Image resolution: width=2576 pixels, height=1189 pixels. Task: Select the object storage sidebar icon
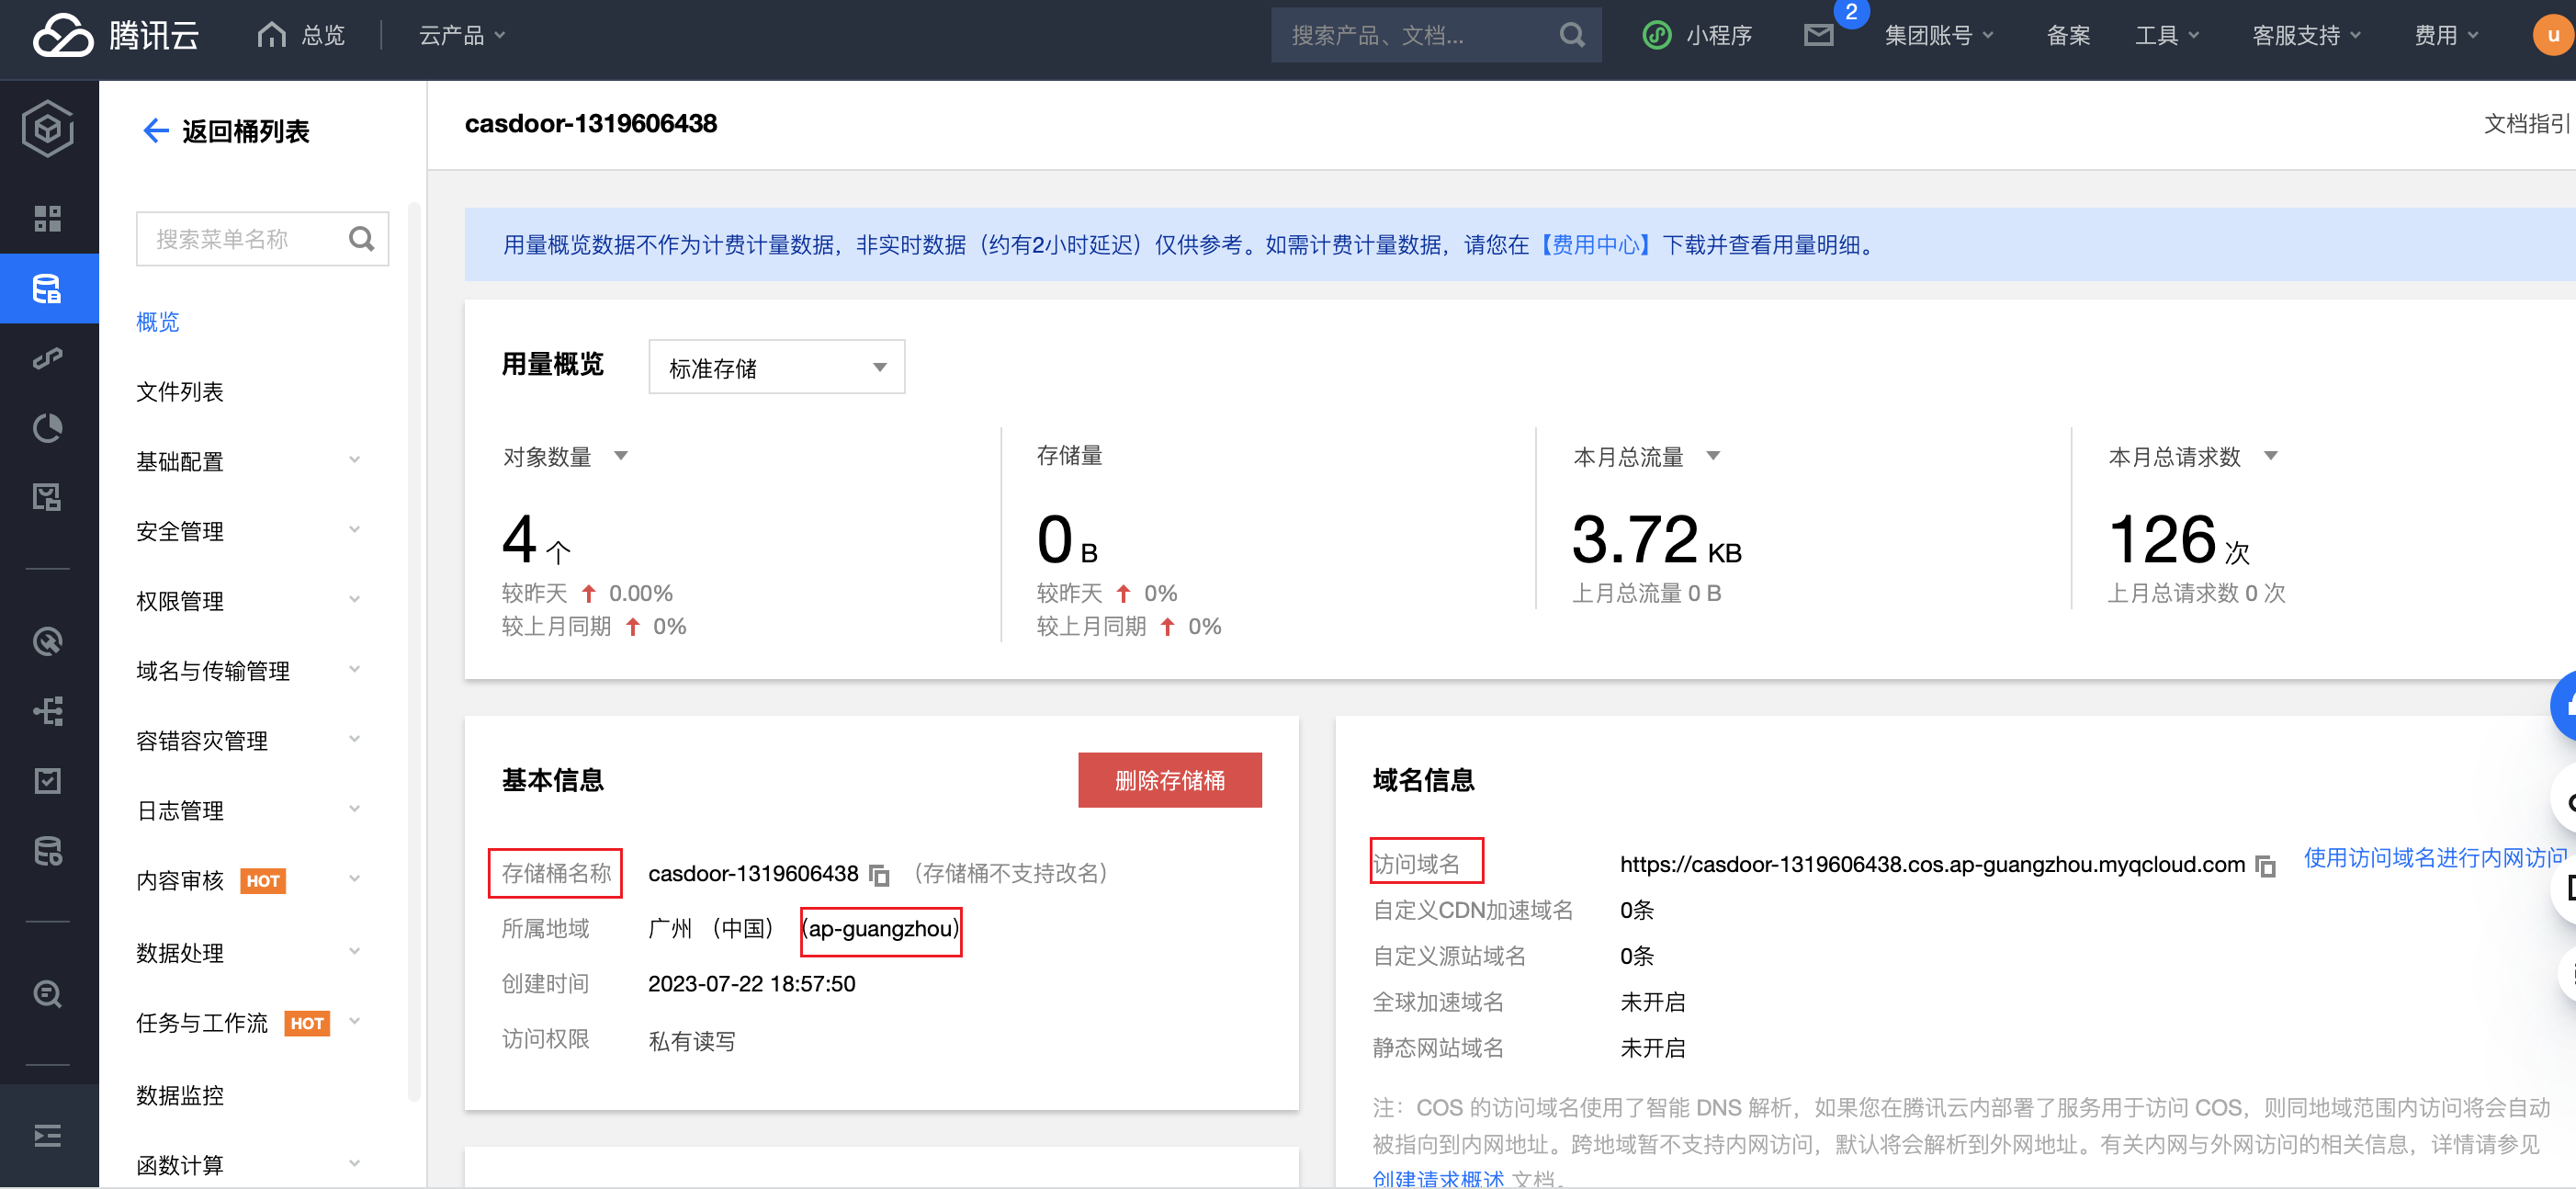click(47, 289)
